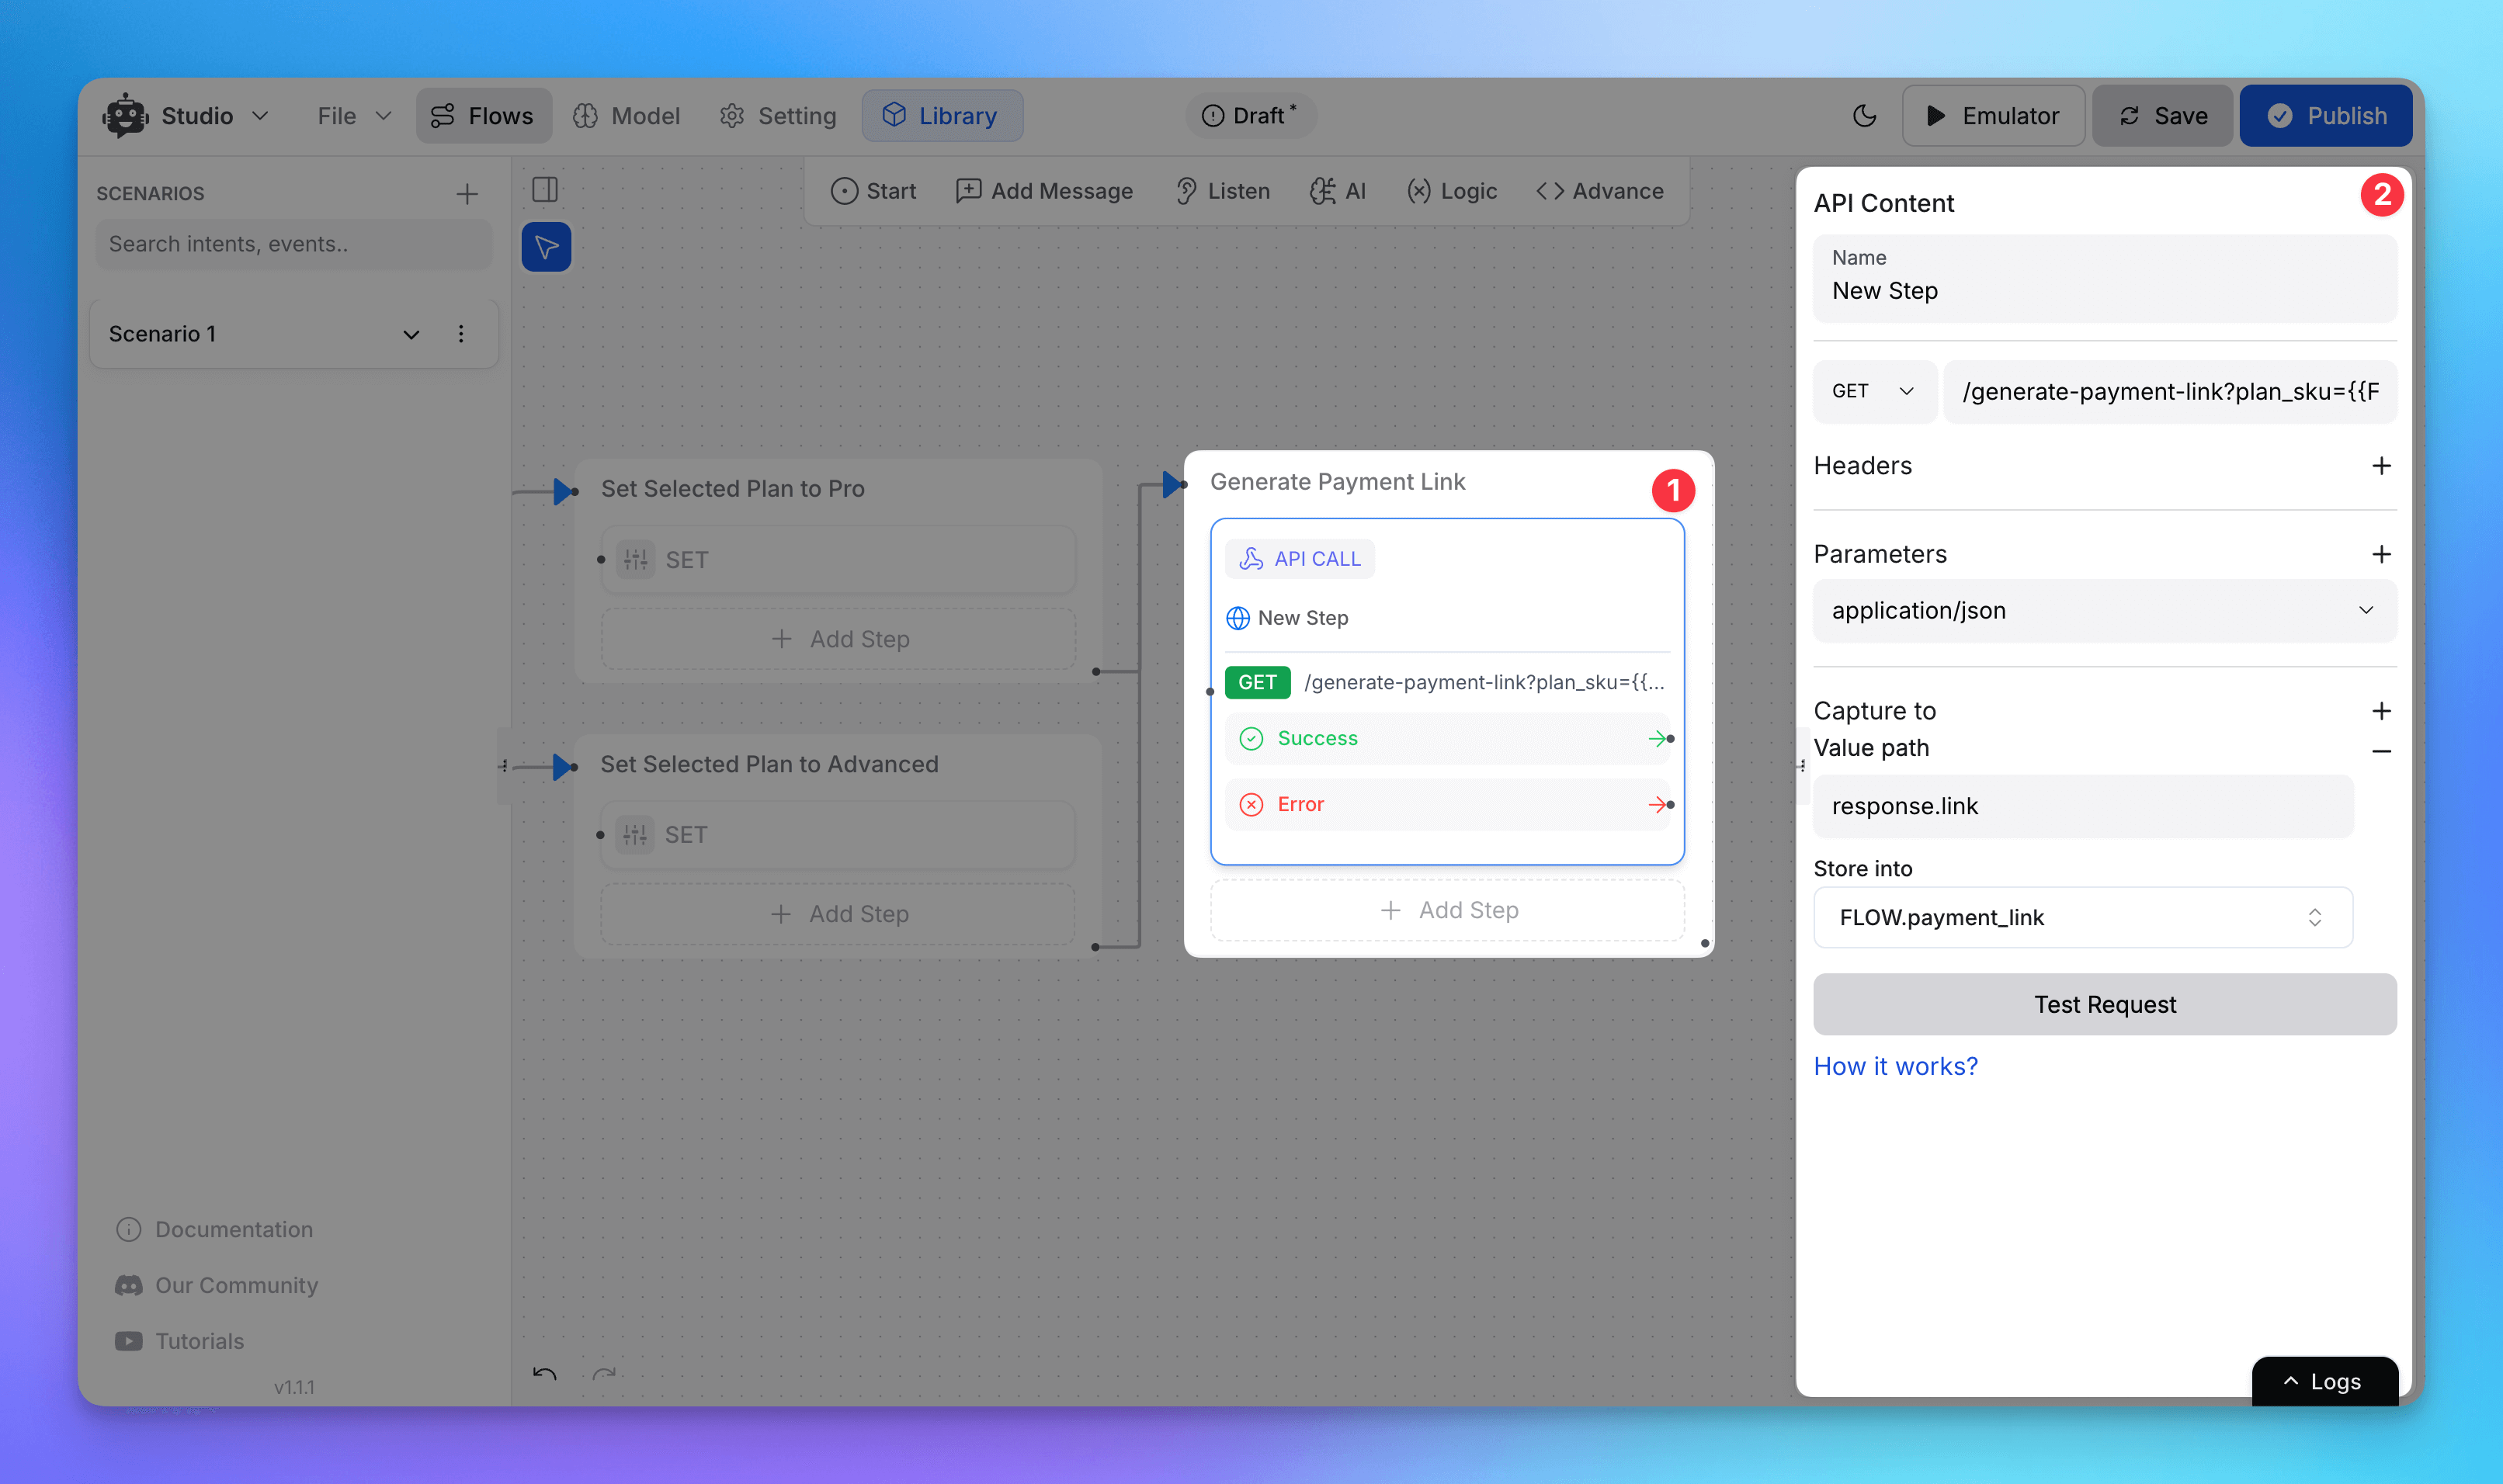The width and height of the screenshot is (2503, 1484).
Task: Add Step in Set Selected Plan to Advanced
Action: pyautogui.click(x=837, y=914)
